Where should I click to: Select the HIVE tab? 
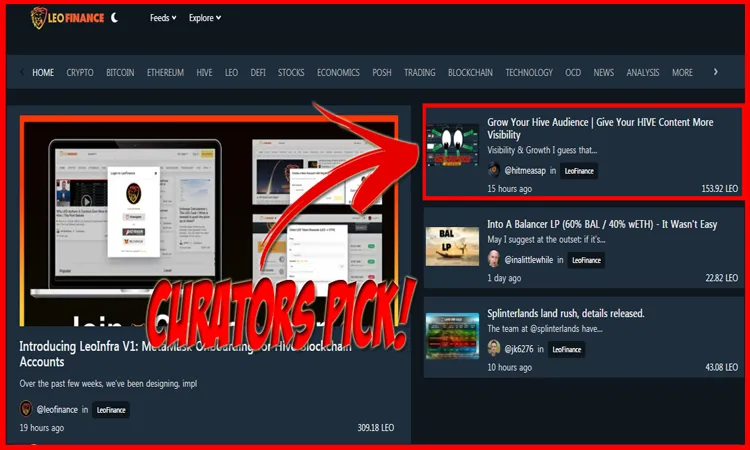[x=204, y=73]
